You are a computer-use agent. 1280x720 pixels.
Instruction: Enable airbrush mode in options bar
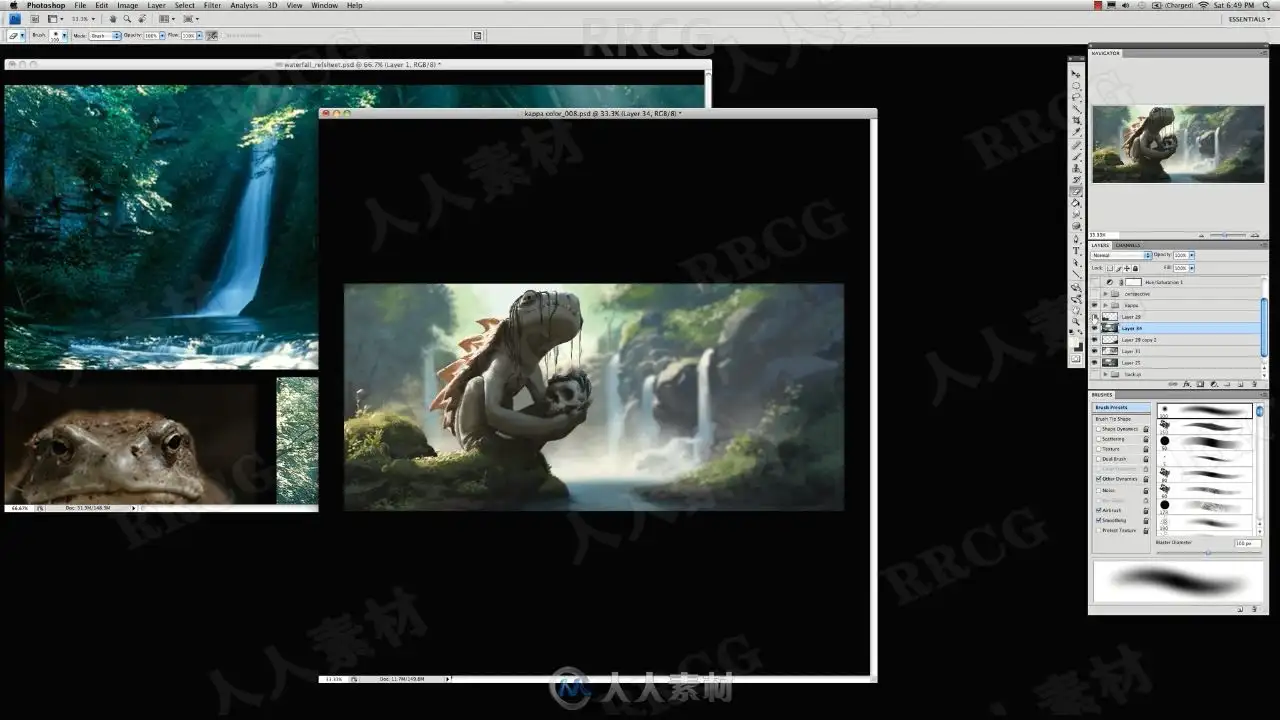212,36
